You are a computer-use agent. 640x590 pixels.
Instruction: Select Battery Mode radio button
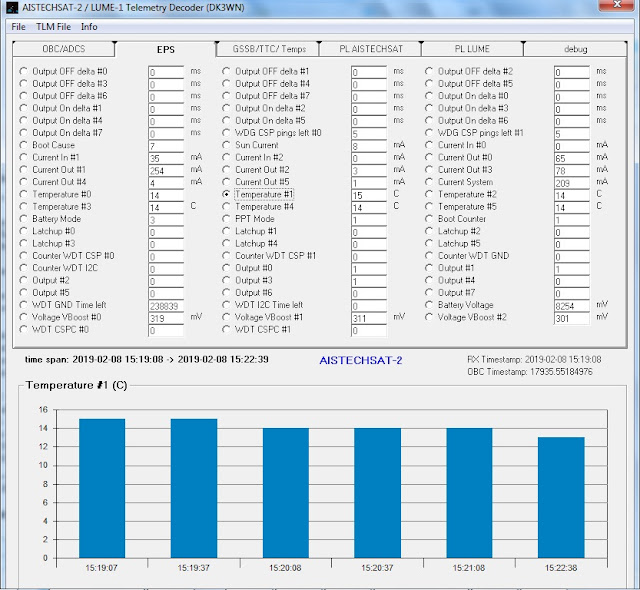click(x=24, y=219)
